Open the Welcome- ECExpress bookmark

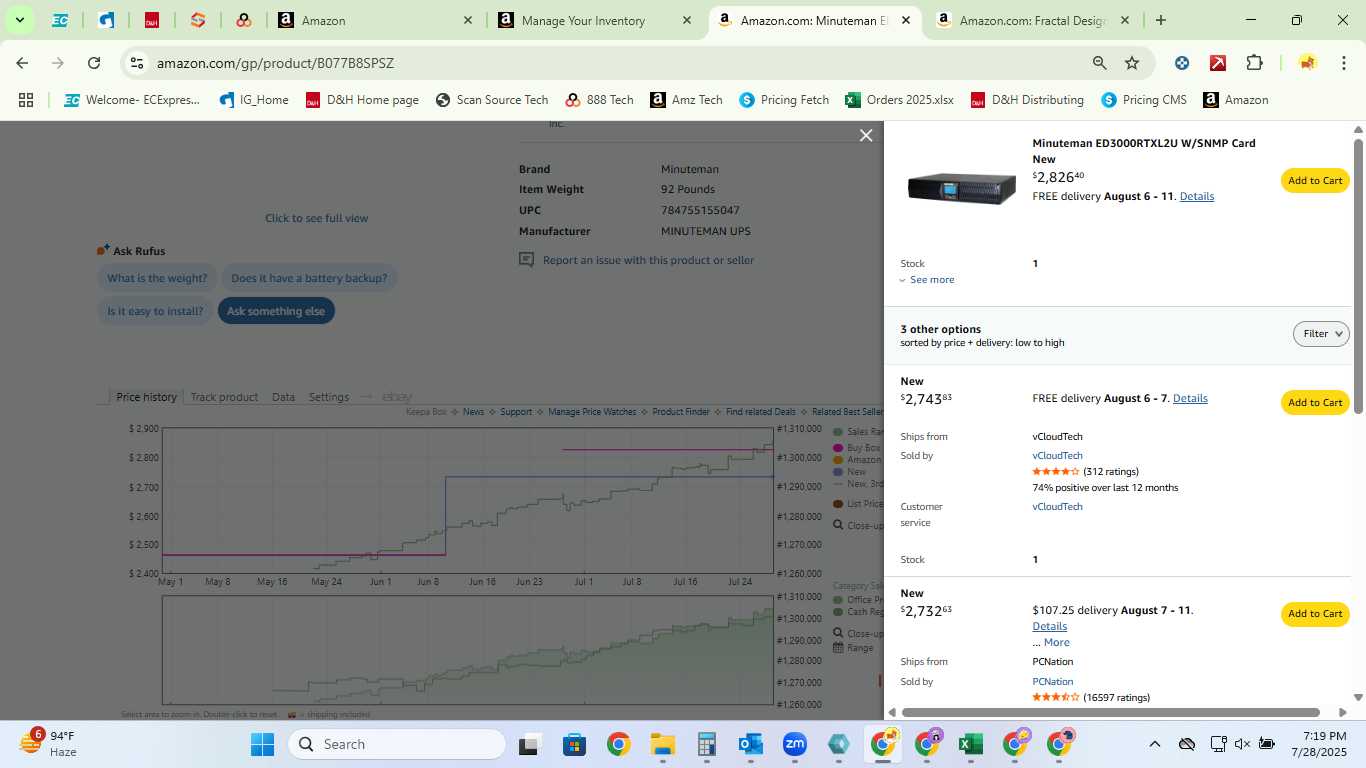[132, 100]
